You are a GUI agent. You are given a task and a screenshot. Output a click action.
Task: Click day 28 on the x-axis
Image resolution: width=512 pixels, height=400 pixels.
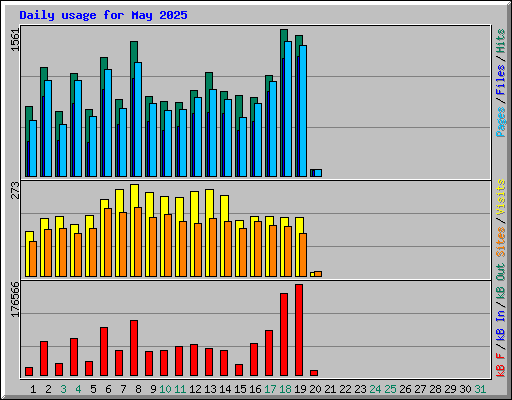pyautogui.click(x=435, y=389)
